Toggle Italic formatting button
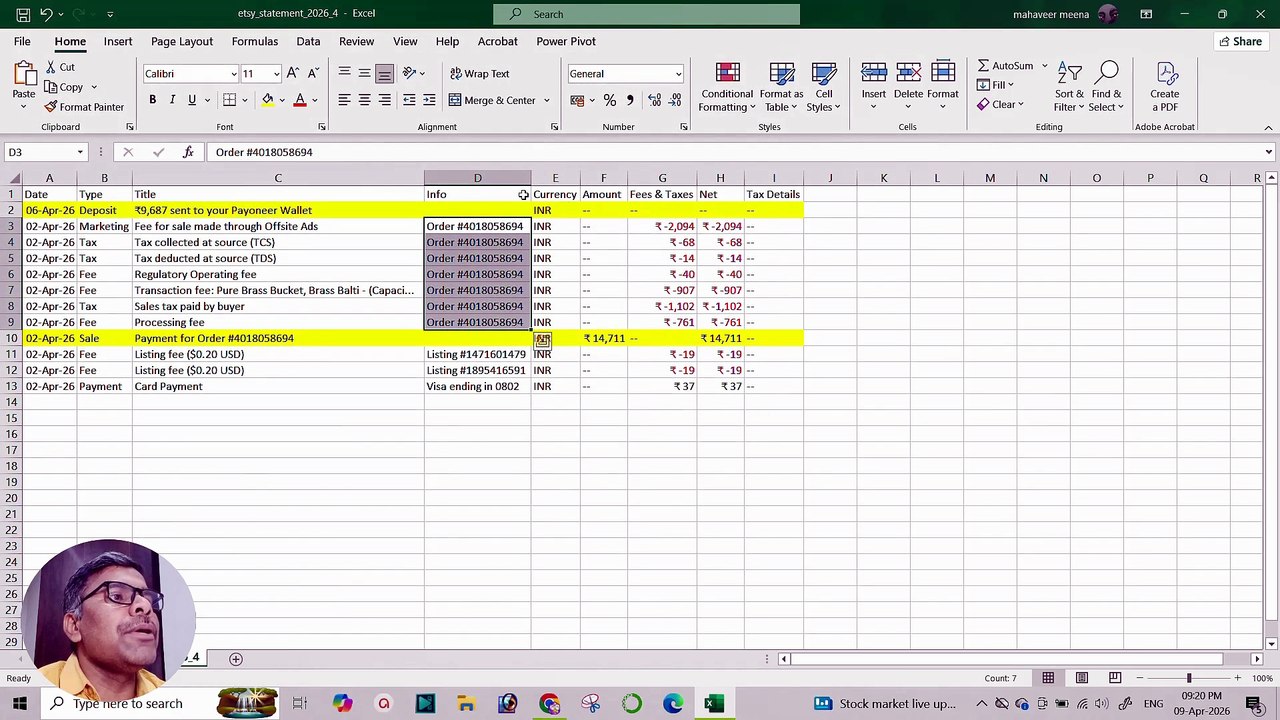Image resolution: width=1280 pixels, height=720 pixels. 172,100
